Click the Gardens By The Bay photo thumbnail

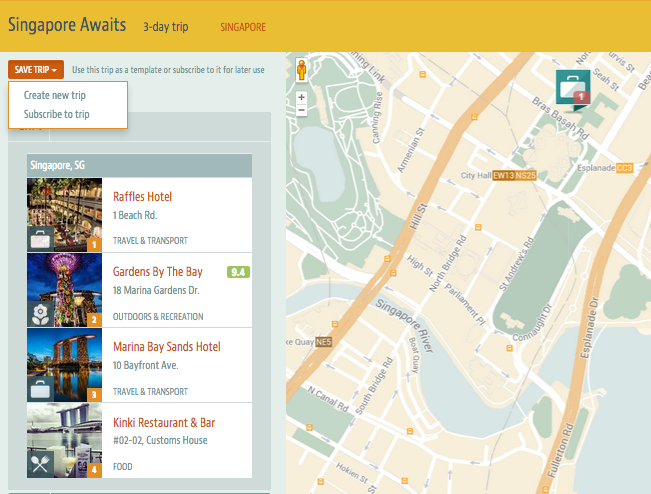(64, 290)
